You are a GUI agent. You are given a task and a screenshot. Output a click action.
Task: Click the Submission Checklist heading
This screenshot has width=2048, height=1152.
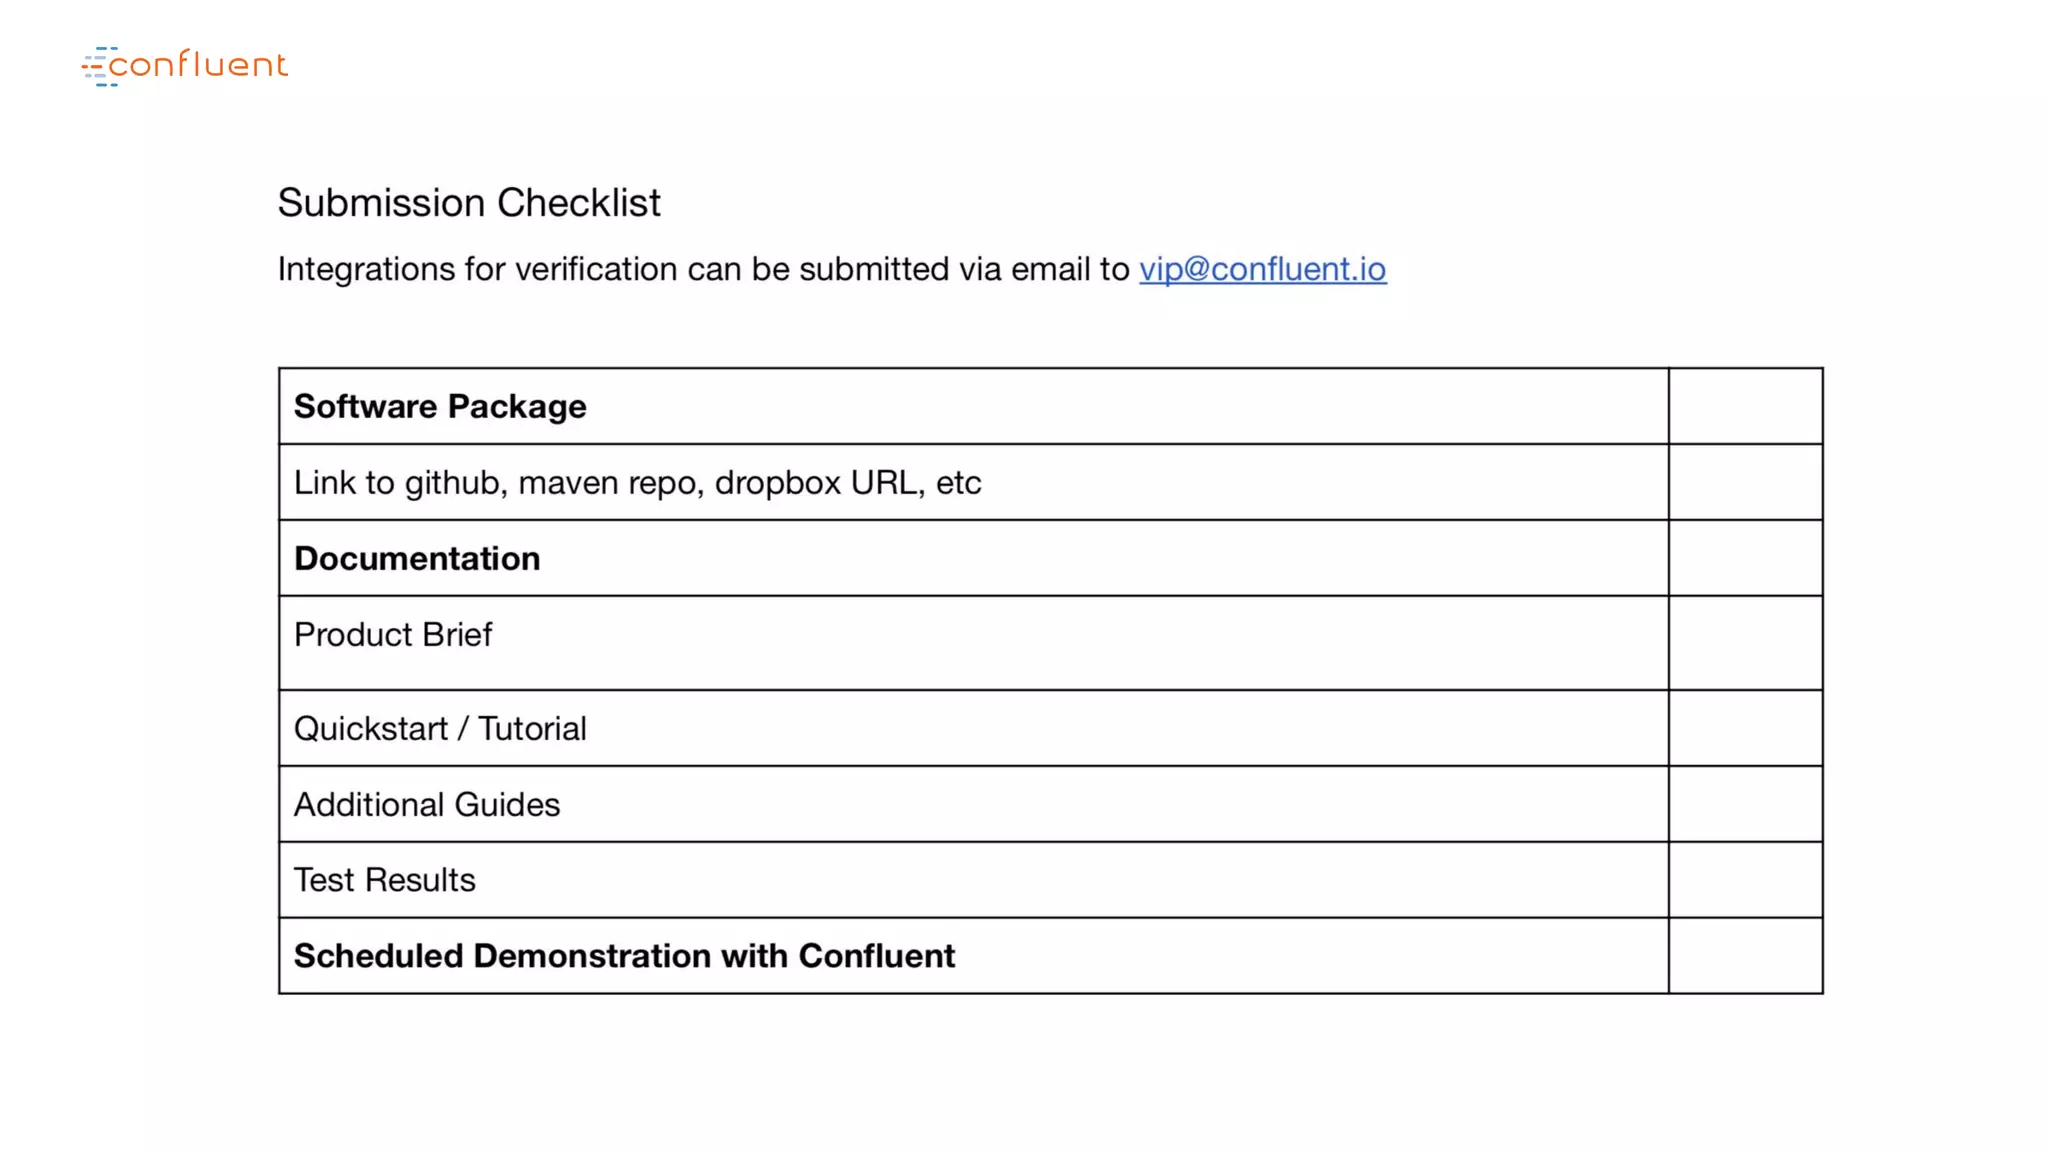(x=468, y=203)
